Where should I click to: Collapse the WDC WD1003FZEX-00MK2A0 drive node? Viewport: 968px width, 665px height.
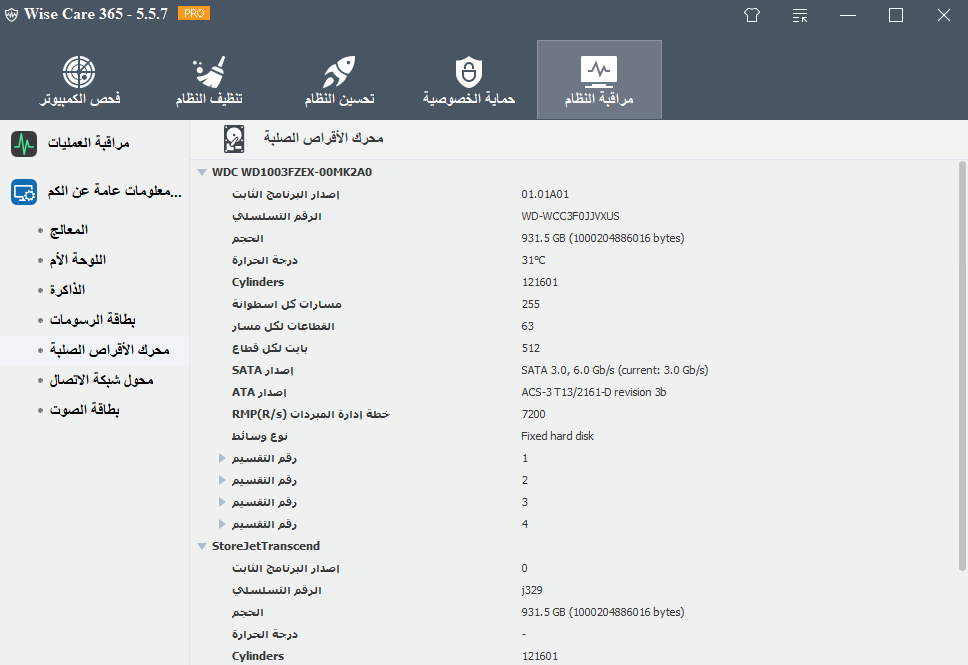tap(202, 172)
